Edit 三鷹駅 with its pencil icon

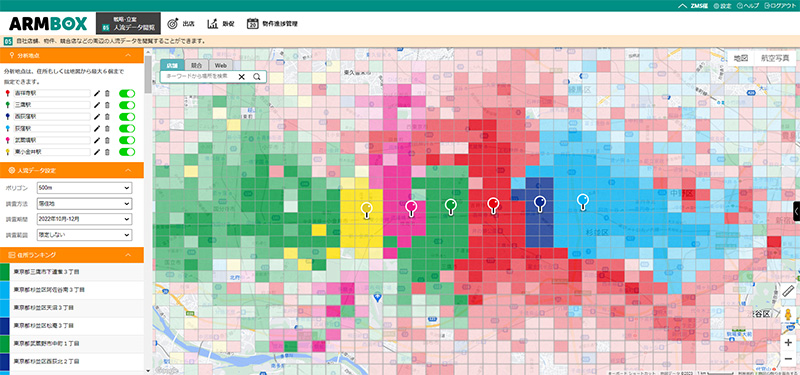[x=97, y=105]
